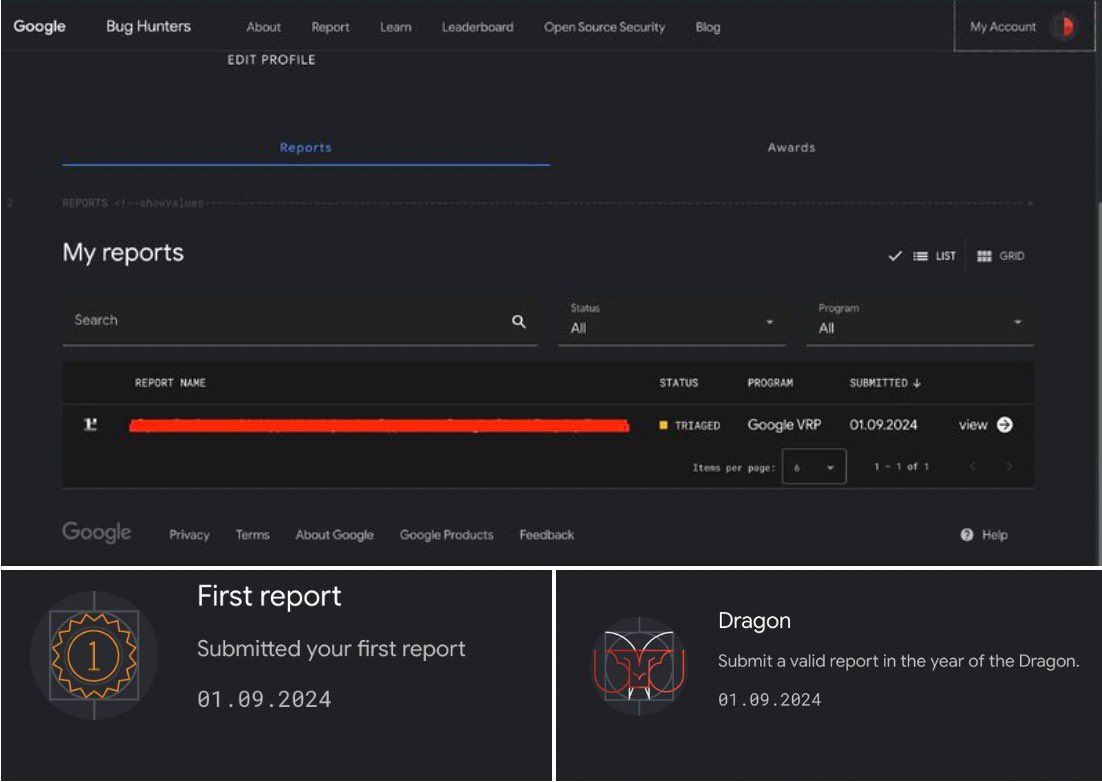Click the My Account button
The width and height of the screenshot is (1102, 782).
pyautogui.click(x=1024, y=27)
